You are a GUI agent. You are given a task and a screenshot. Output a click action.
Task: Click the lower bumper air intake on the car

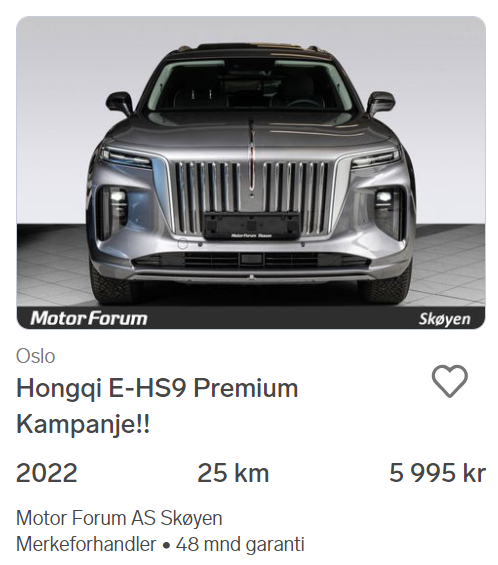[x=252, y=260]
